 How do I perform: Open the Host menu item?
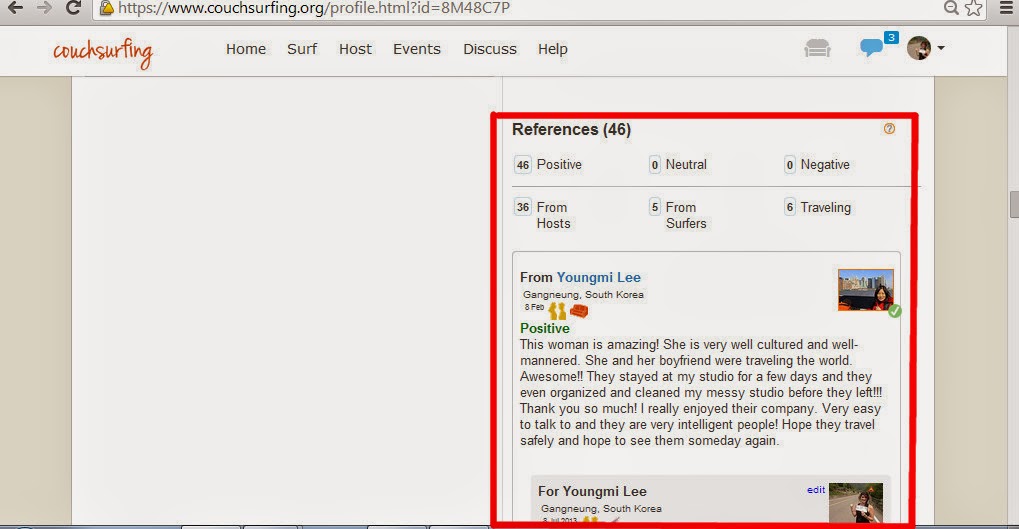click(355, 49)
